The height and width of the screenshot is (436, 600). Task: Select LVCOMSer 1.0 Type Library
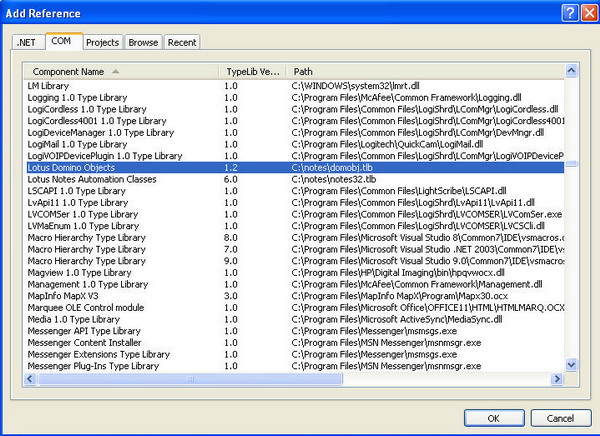pyautogui.click(x=295, y=214)
